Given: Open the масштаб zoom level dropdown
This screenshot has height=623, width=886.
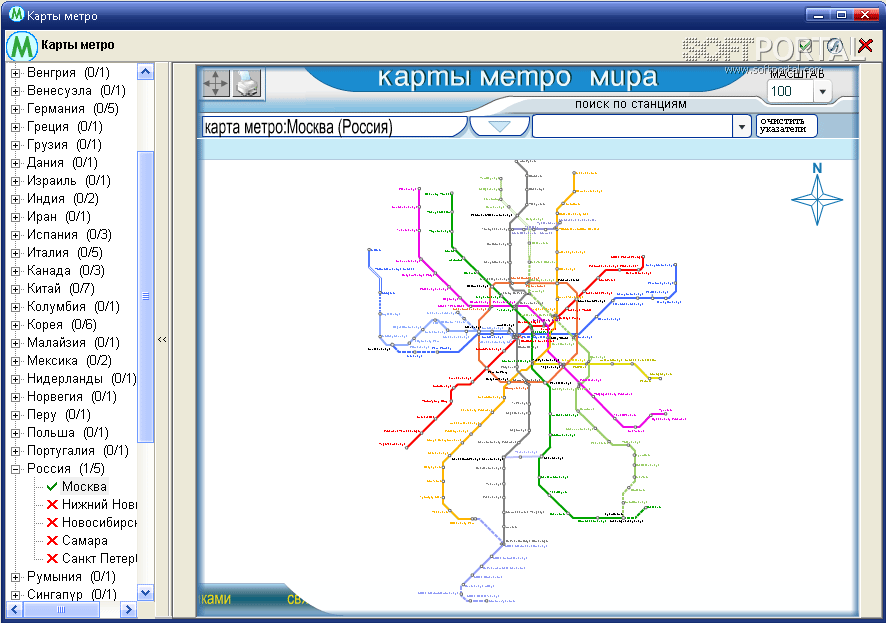Looking at the screenshot, I should 821,92.
